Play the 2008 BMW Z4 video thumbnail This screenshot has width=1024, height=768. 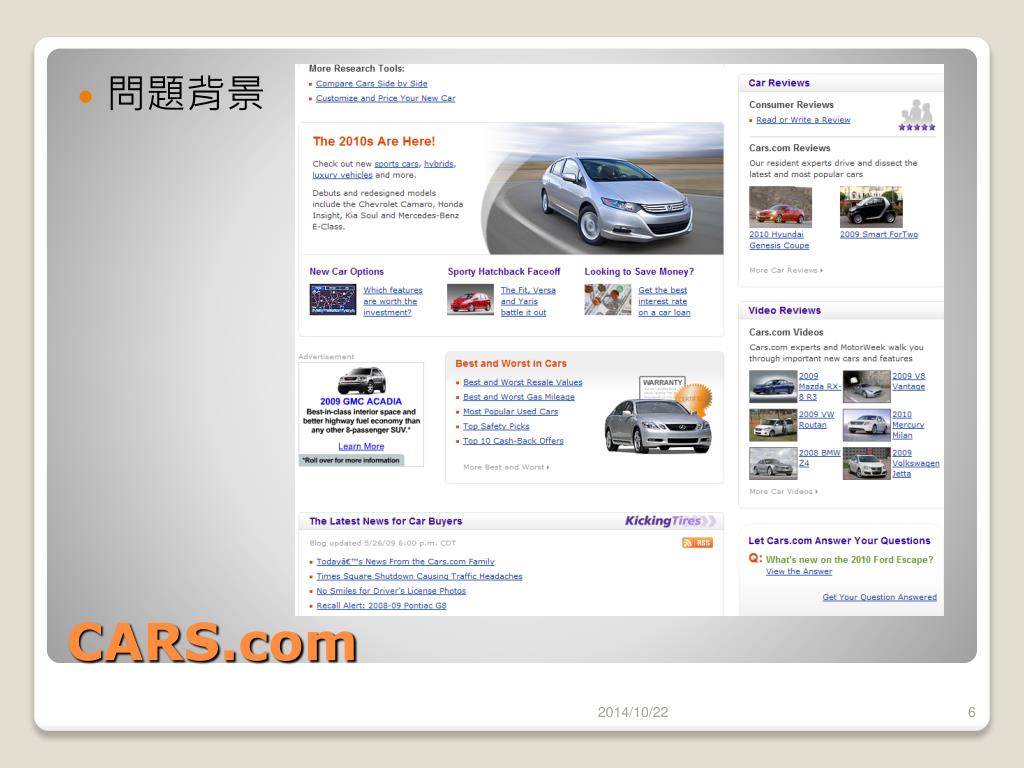click(773, 463)
